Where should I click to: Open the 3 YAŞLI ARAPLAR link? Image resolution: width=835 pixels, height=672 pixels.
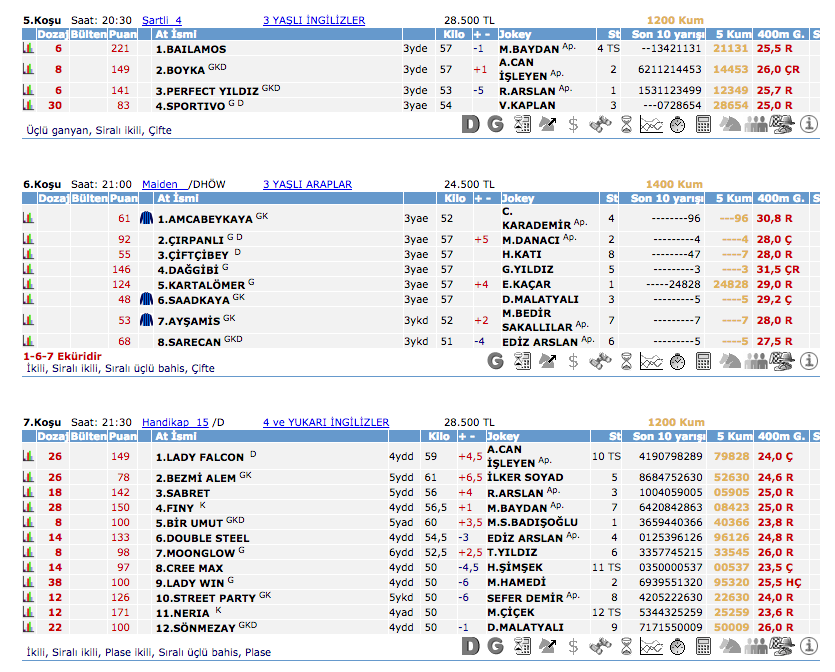(x=307, y=185)
